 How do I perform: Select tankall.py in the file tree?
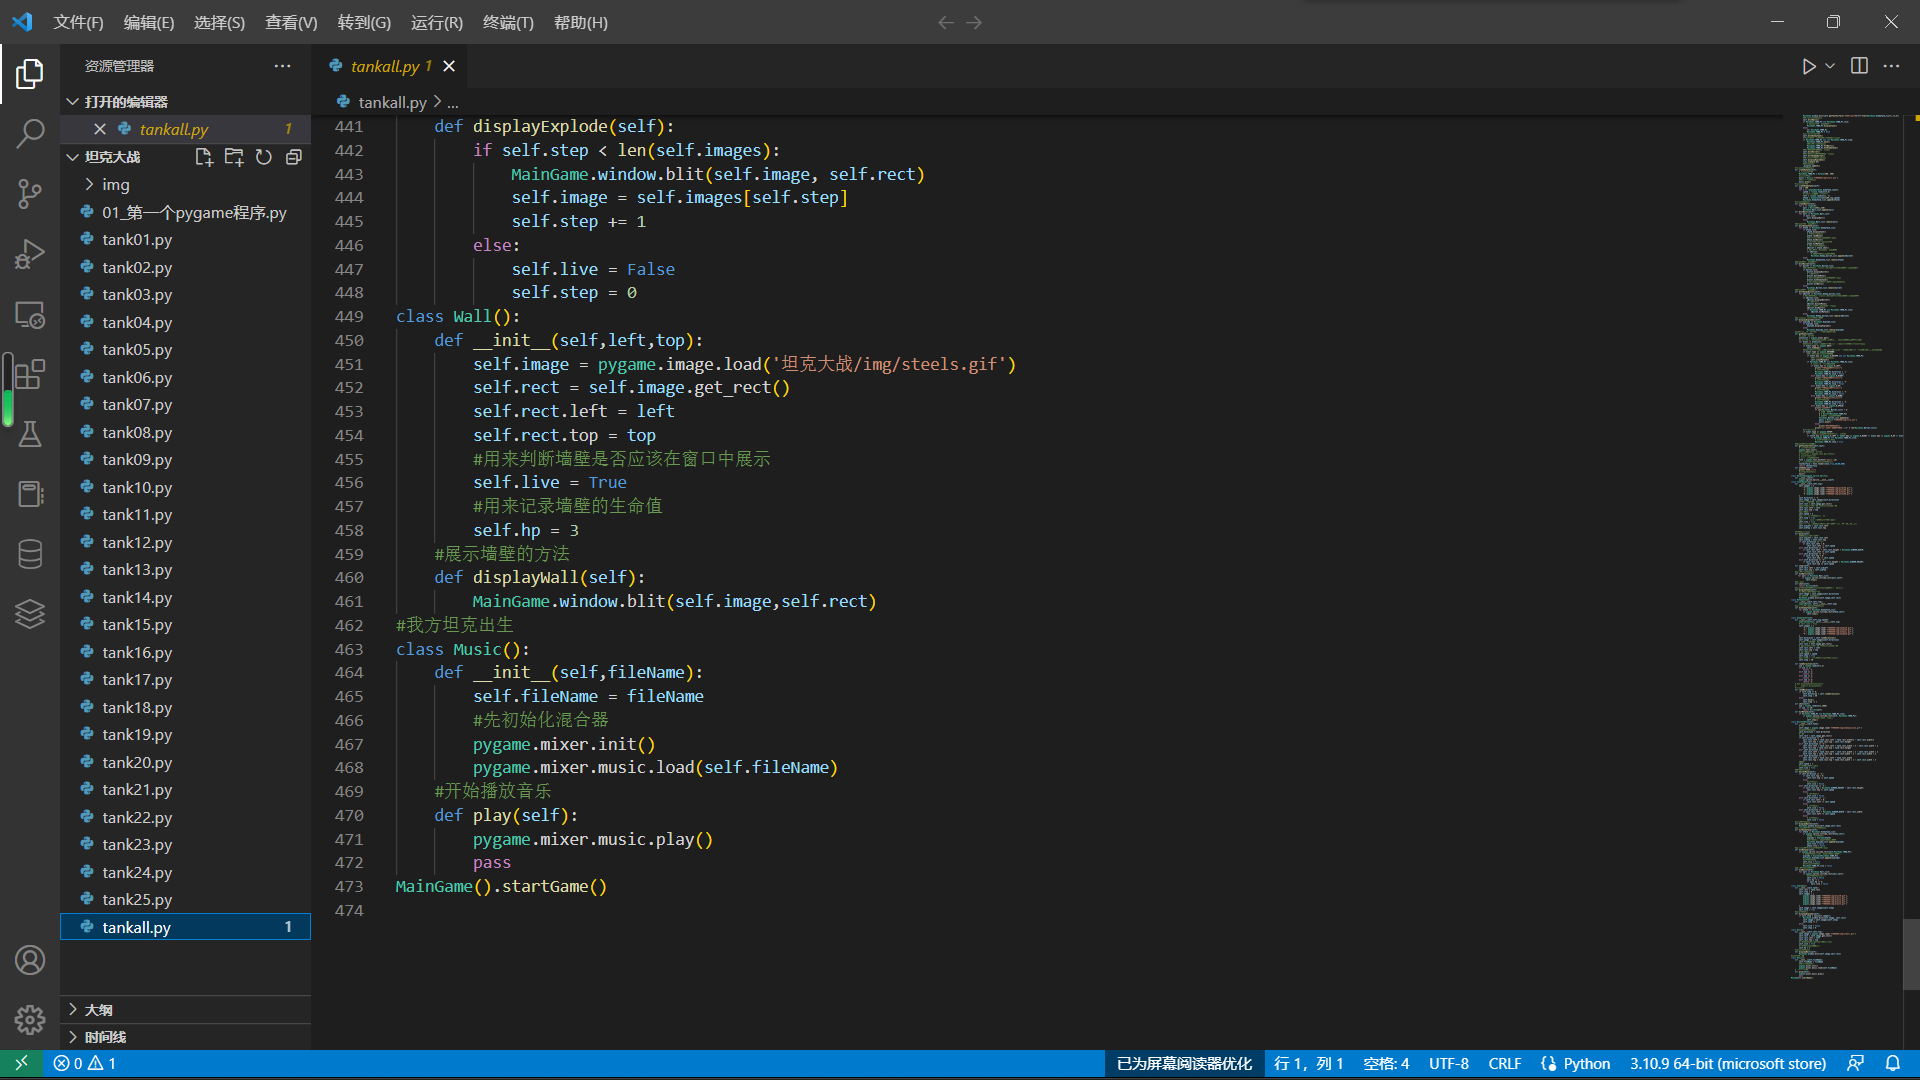[186, 927]
